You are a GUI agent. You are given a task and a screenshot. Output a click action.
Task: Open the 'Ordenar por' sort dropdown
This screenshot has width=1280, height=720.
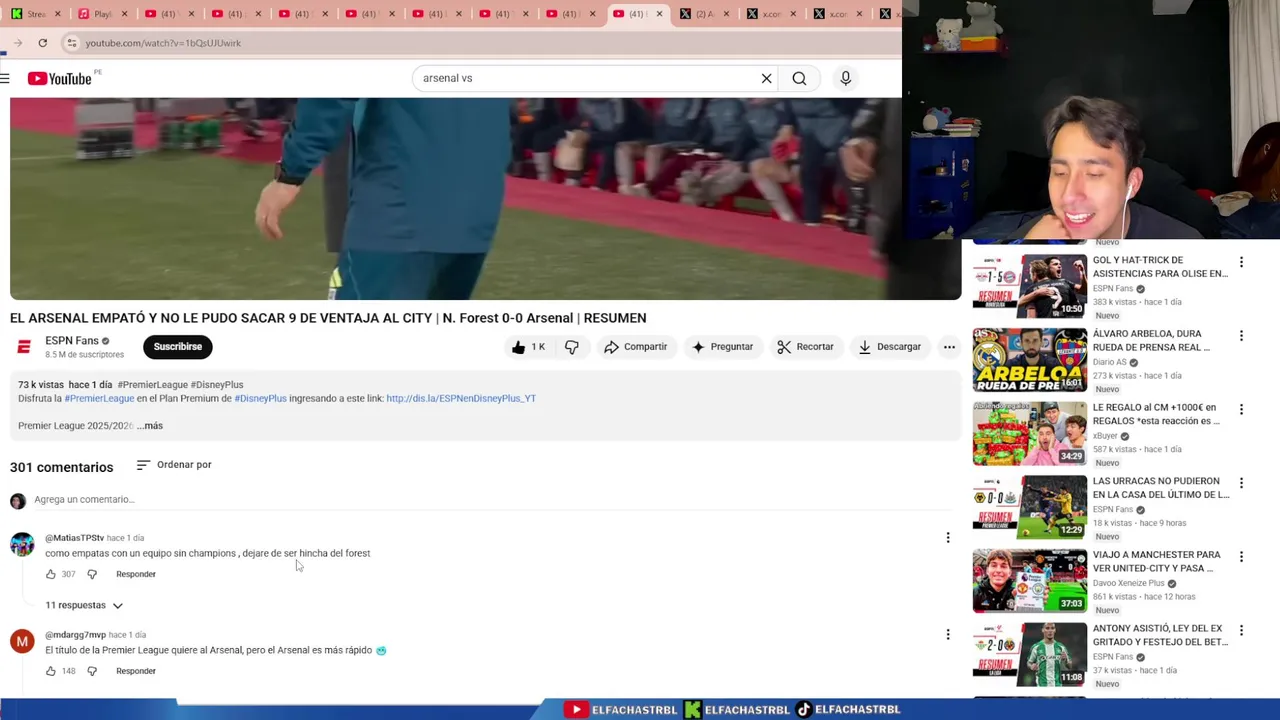(174, 465)
